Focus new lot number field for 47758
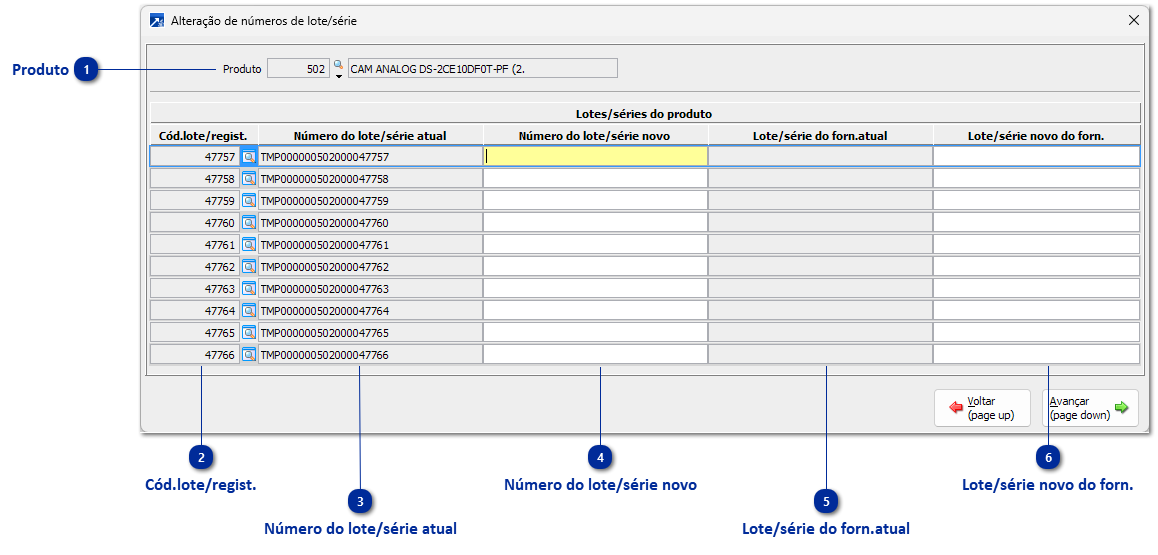 pos(595,179)
